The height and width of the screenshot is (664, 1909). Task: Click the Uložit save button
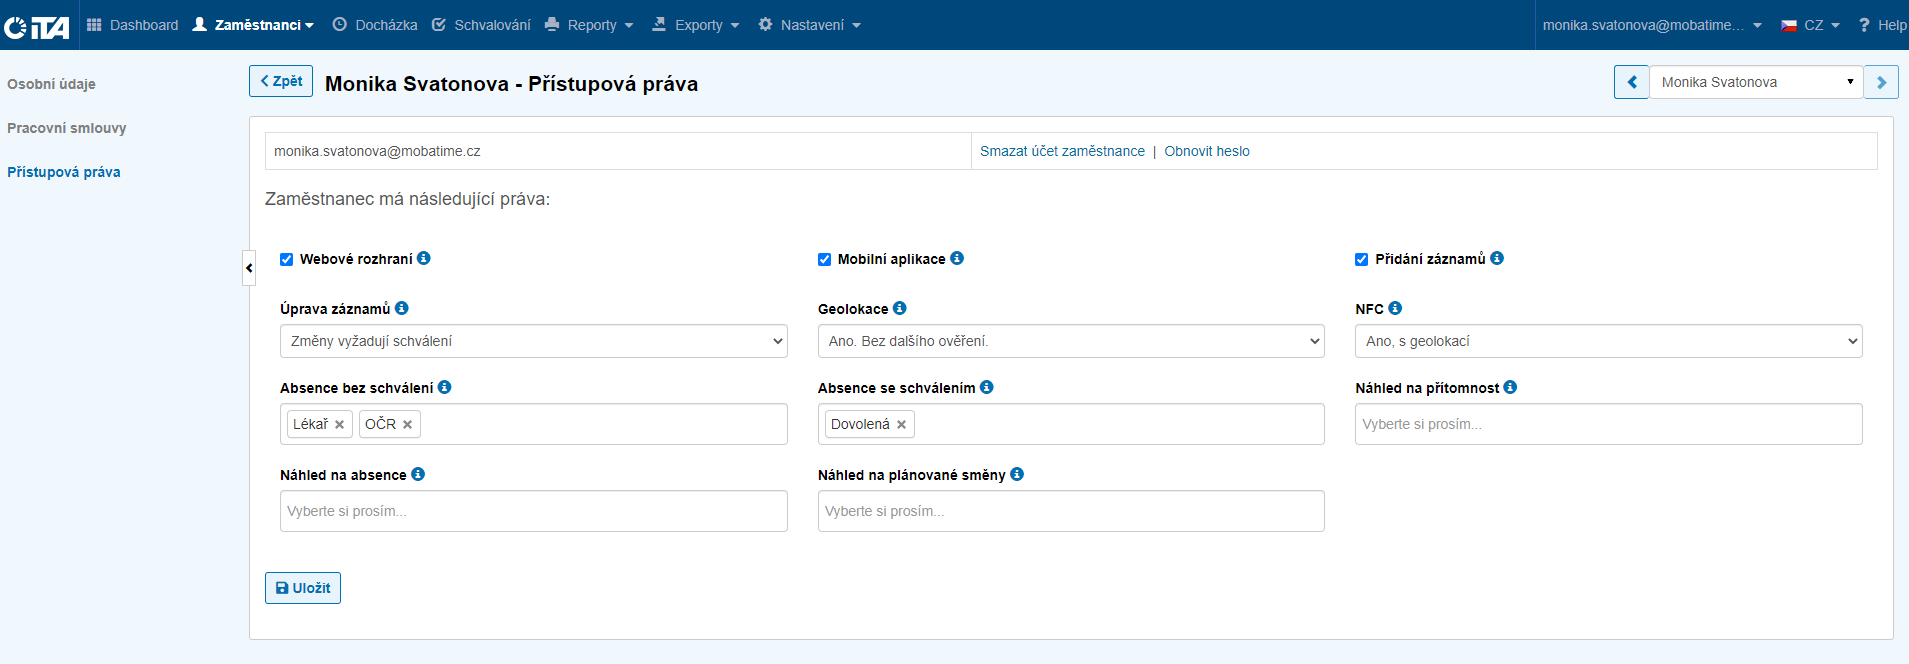click(x=303, y=588)
